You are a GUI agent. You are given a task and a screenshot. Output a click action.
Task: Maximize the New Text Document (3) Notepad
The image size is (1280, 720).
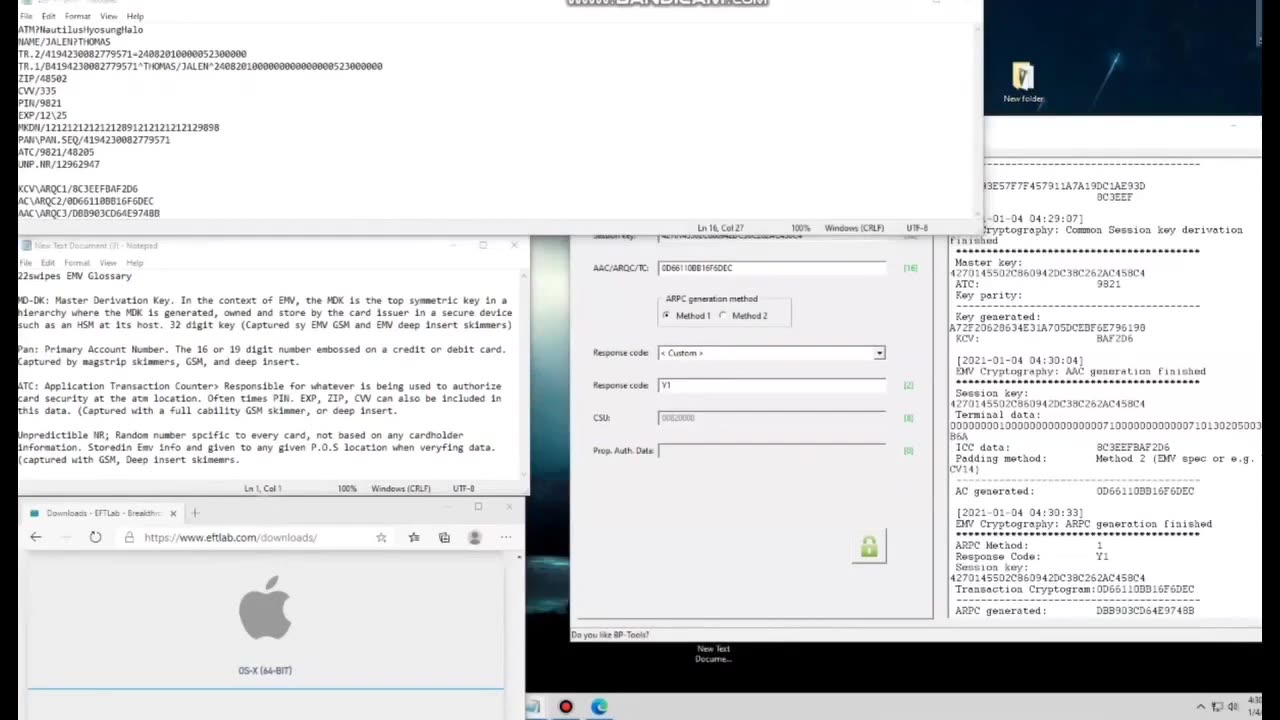pos(483,245)
